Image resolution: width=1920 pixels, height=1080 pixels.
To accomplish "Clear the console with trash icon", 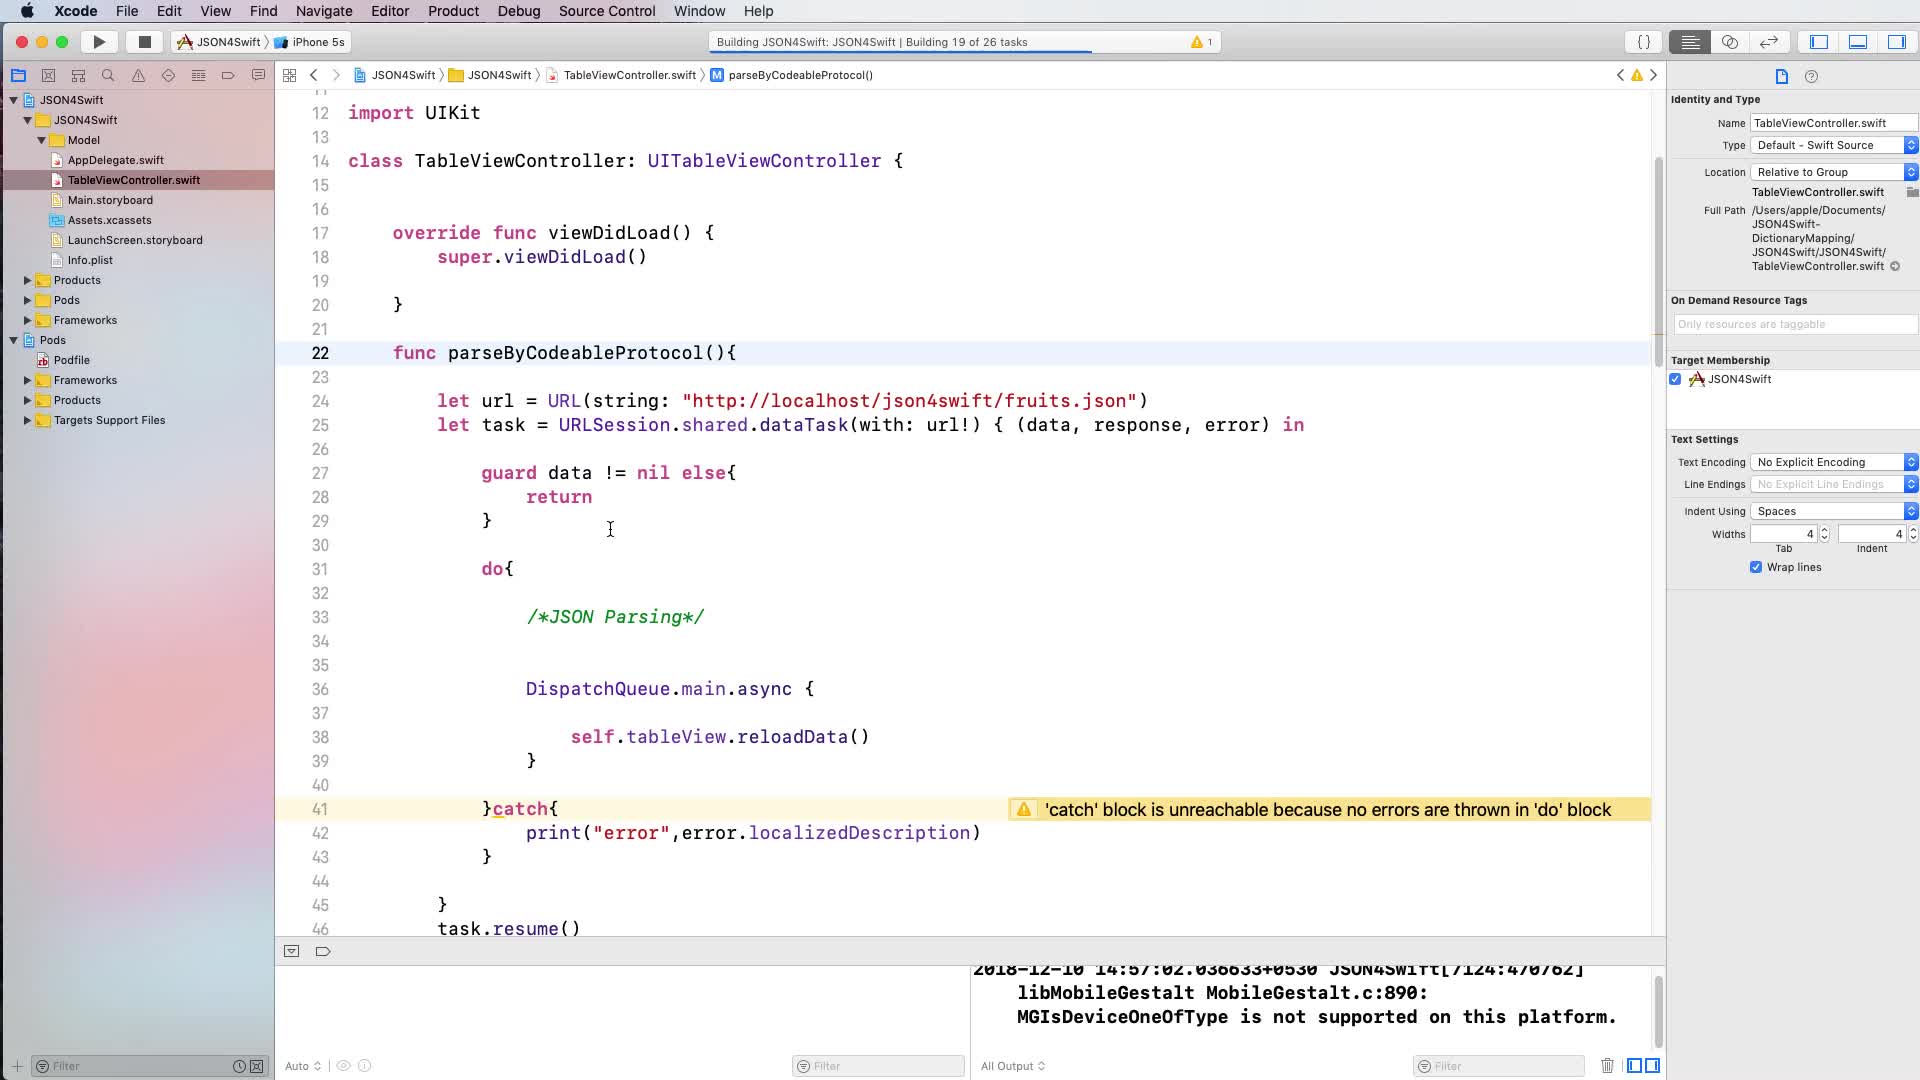I will click(x=1607, y=1066).
